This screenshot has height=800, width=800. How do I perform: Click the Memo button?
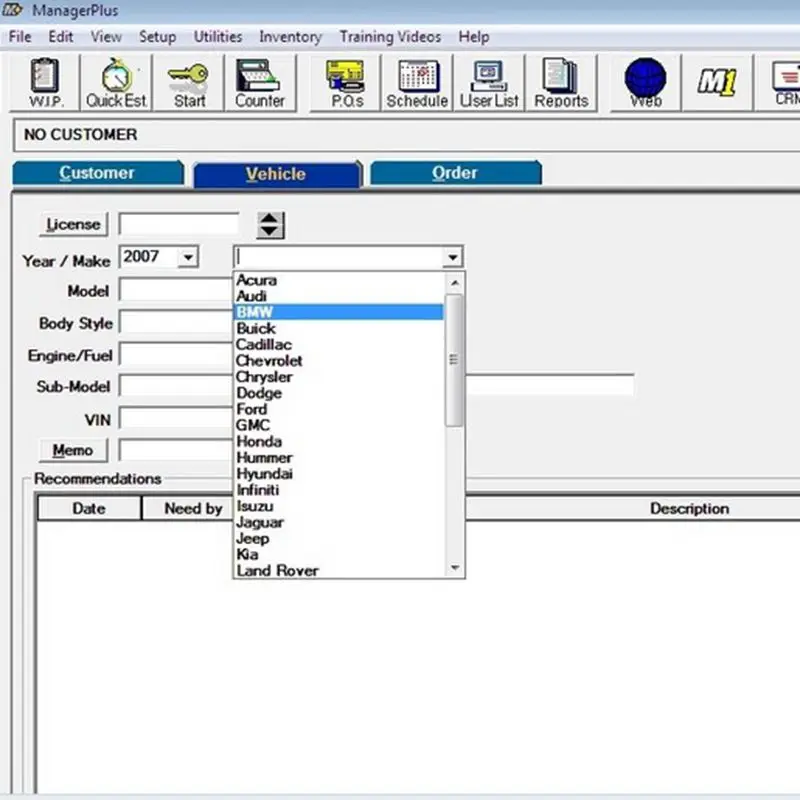[x=73, y=451]
